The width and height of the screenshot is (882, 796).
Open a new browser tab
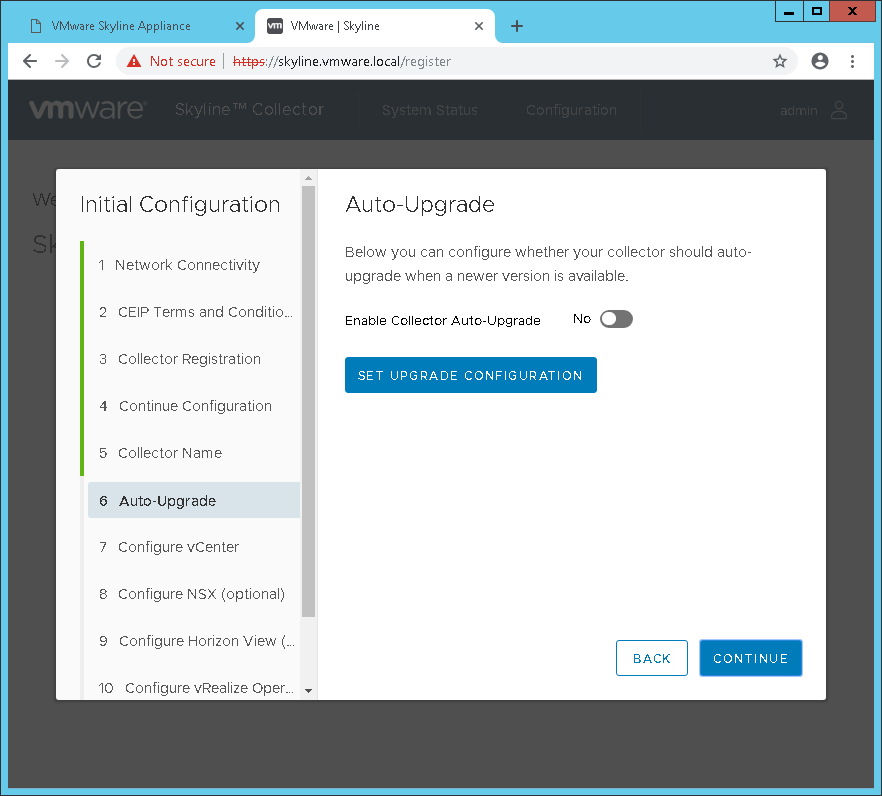pyautogui.click(x=517, y=26)
